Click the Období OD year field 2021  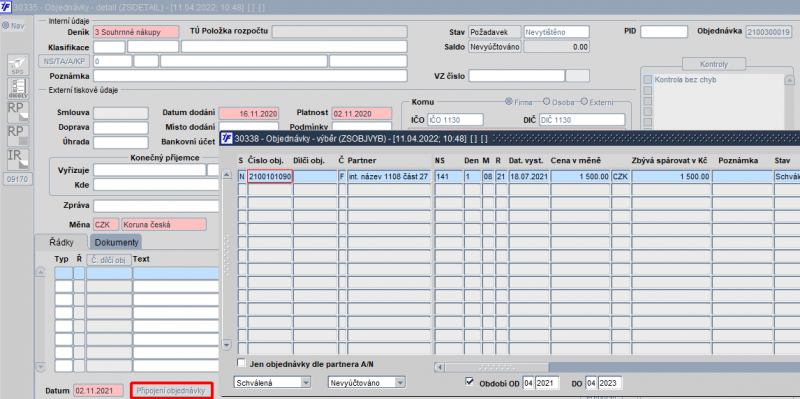[x=547, y=383]
